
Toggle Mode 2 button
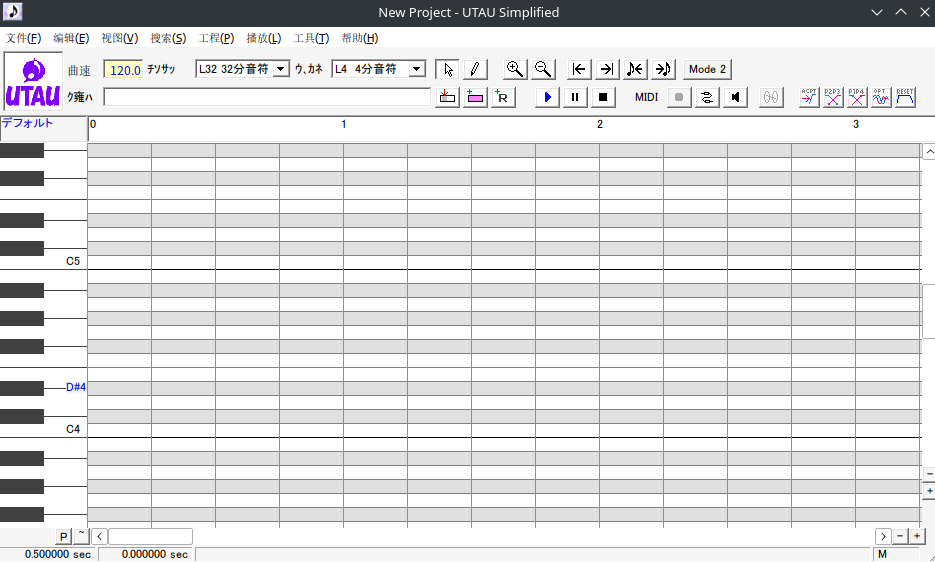click(707, 69)
